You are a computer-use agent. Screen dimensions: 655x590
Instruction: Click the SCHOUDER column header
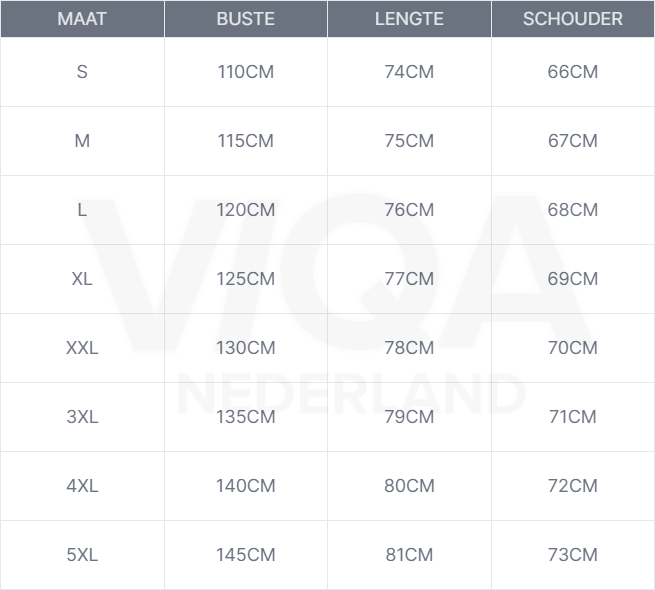coord(572,19)
